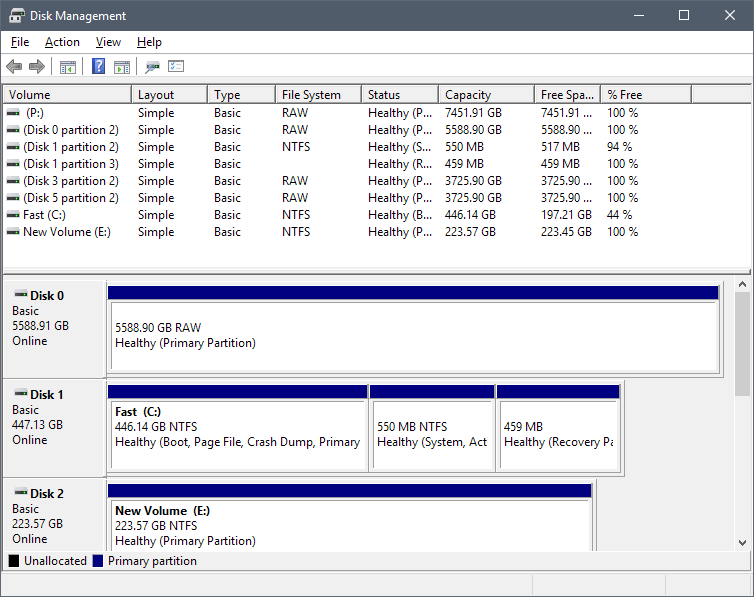Click the Rescan Disks toolbar icon

152,67
